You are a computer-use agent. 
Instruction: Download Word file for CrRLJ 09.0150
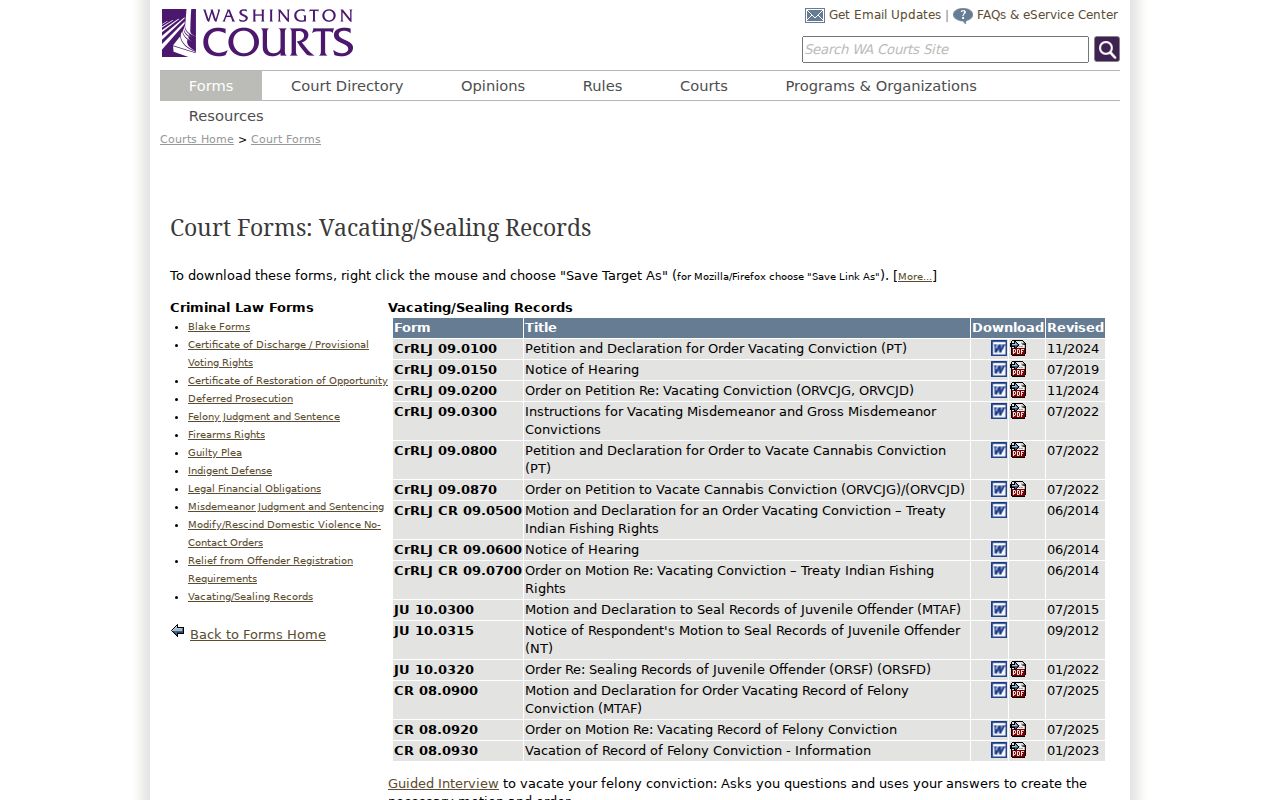click(x=999, y=369)
